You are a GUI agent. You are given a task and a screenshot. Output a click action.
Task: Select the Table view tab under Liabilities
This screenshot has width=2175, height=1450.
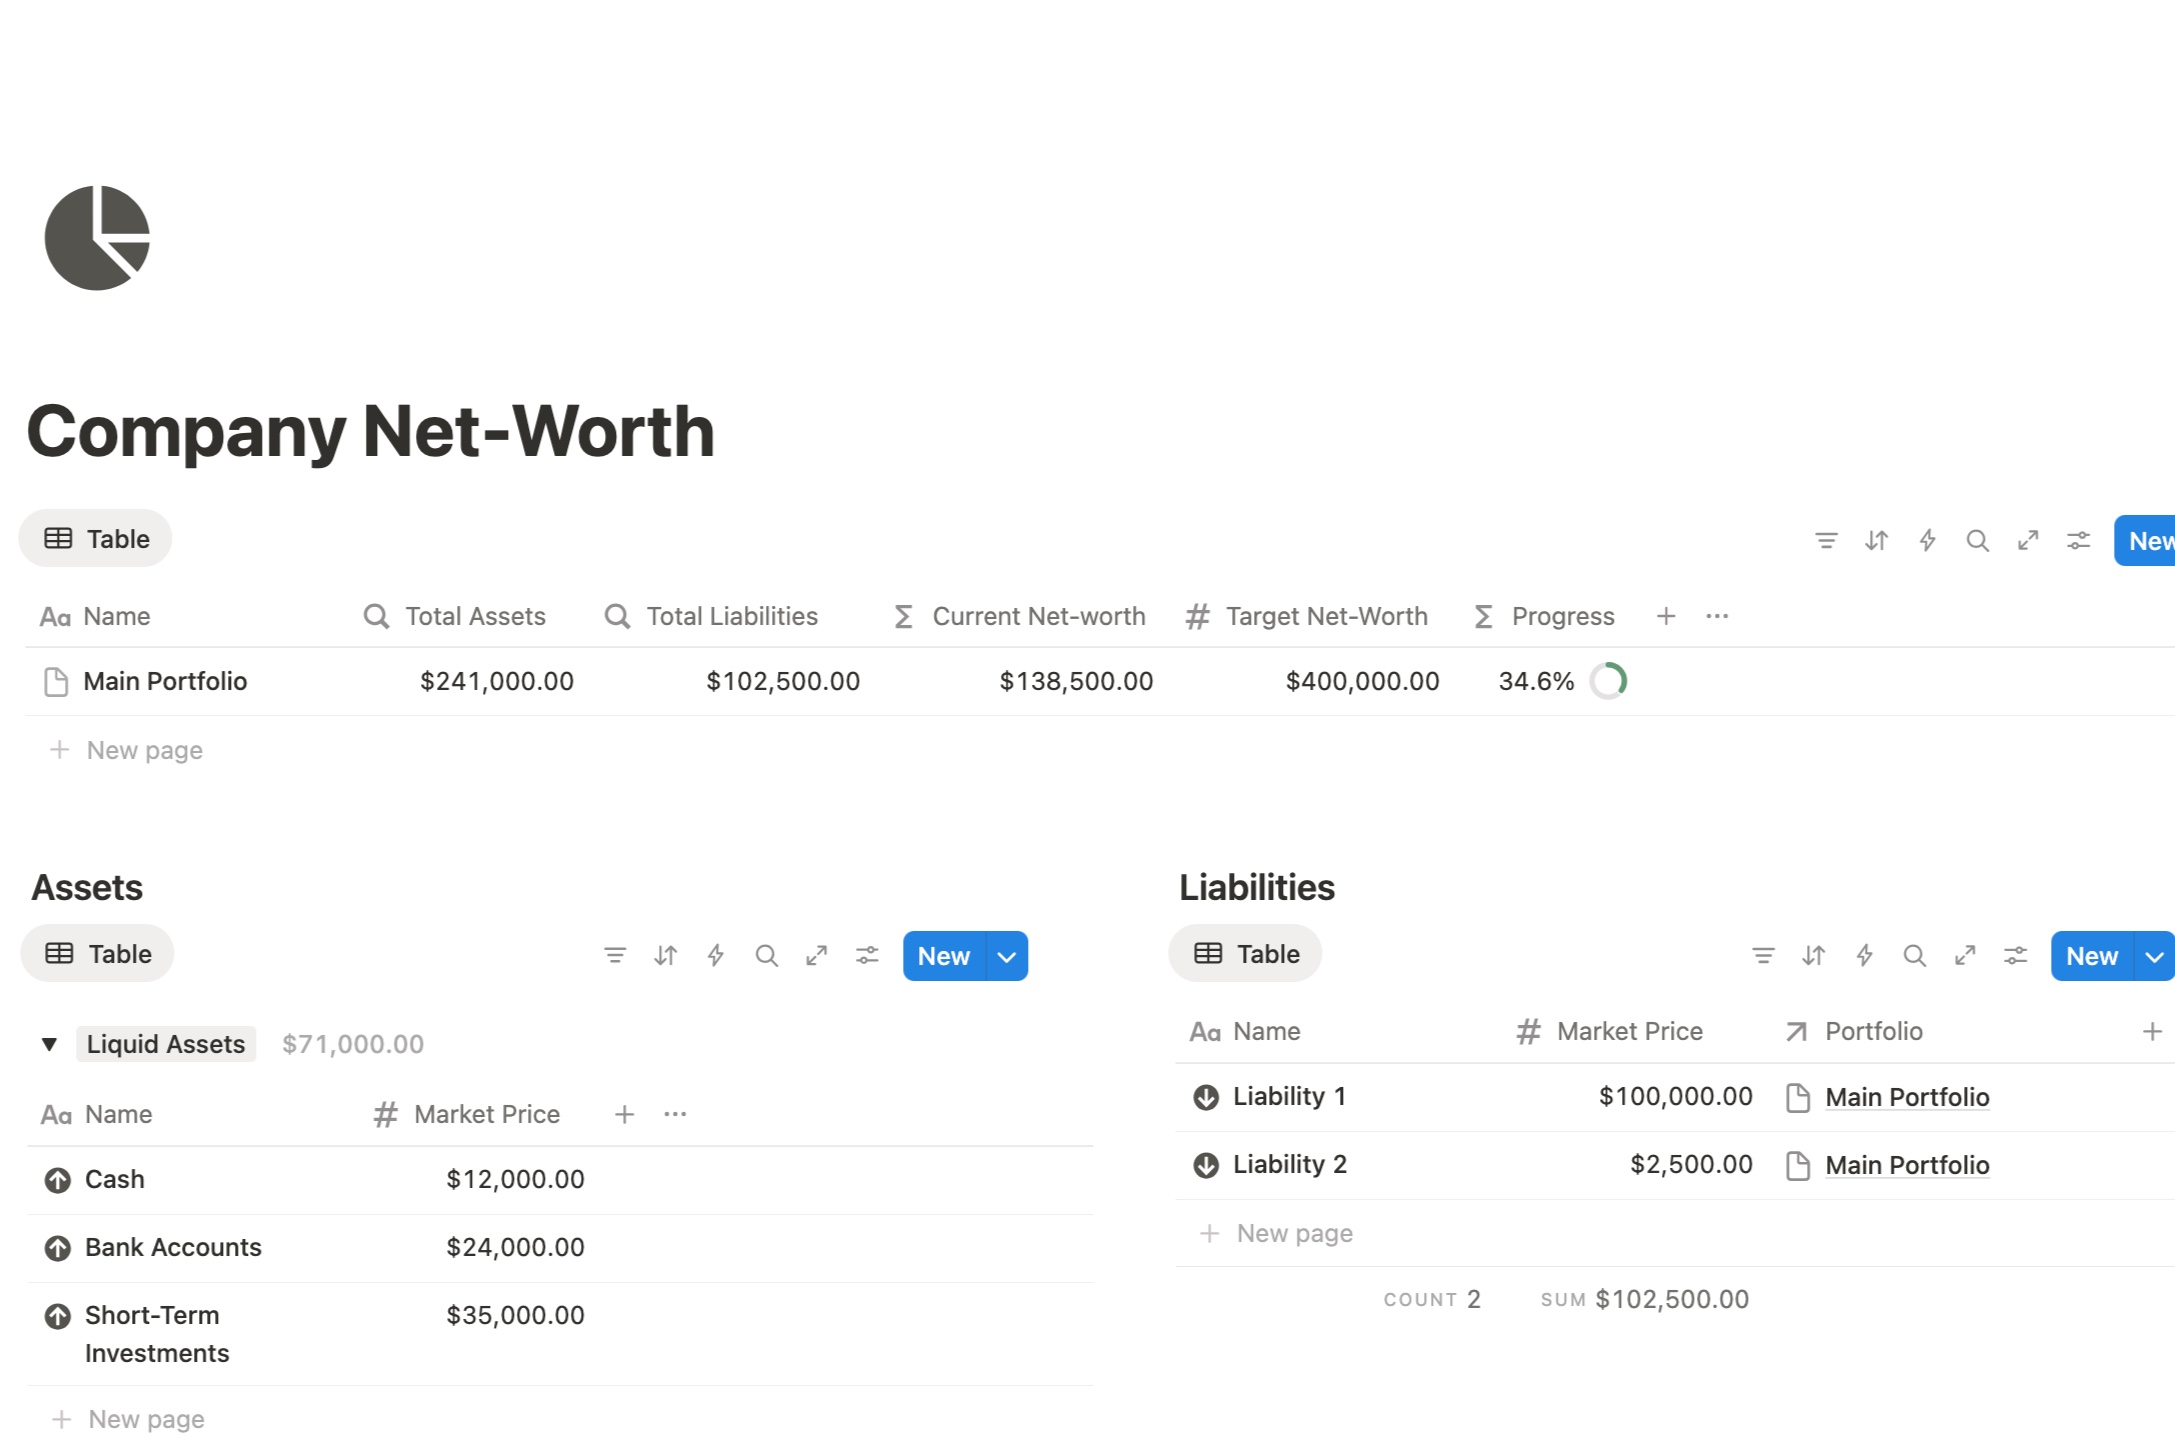1246,954
